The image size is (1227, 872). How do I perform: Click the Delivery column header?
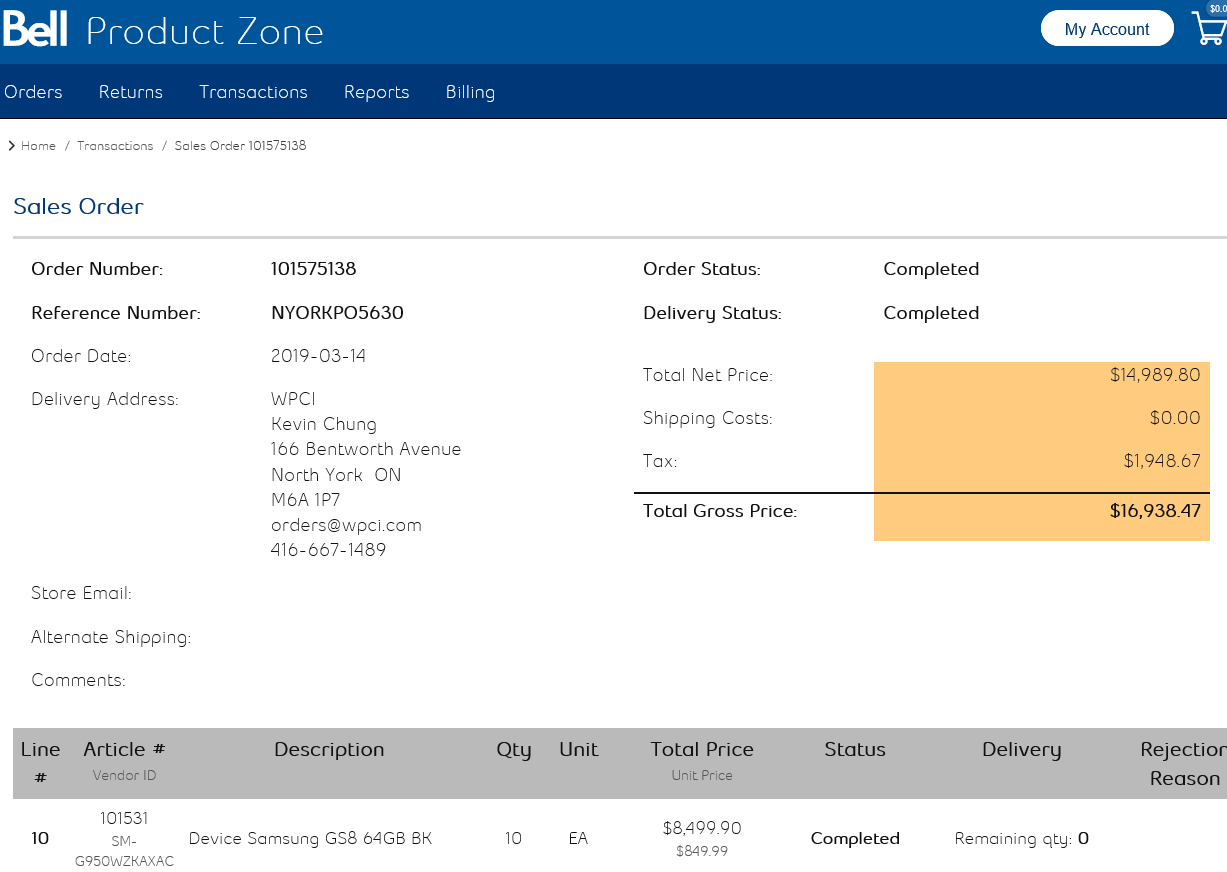(x=1022, y=750)
